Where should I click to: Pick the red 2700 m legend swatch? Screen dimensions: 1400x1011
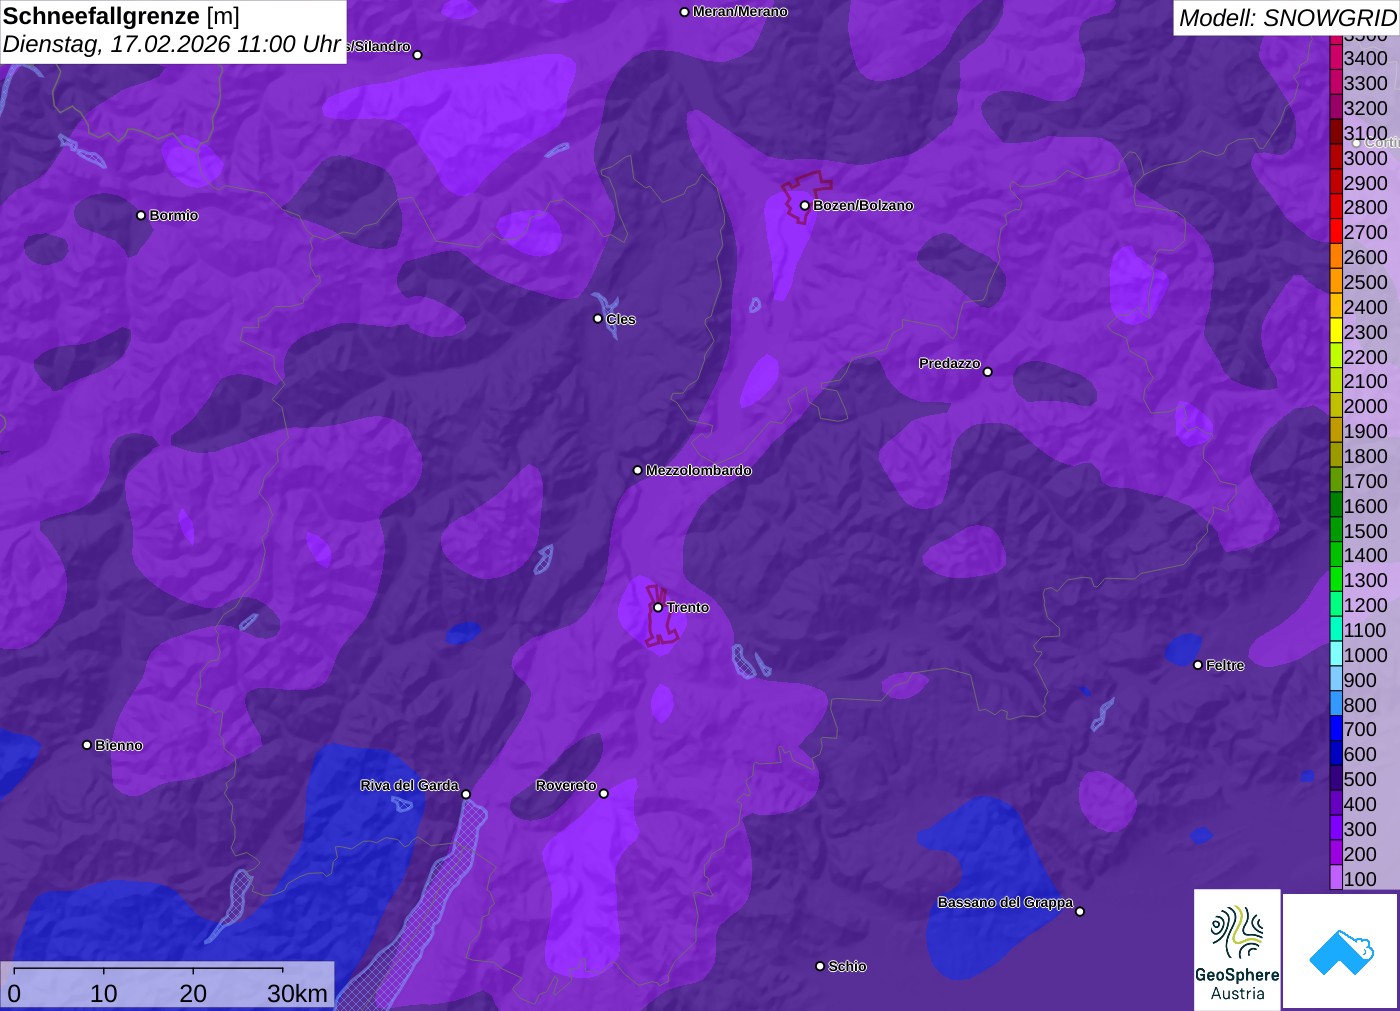1336,232
